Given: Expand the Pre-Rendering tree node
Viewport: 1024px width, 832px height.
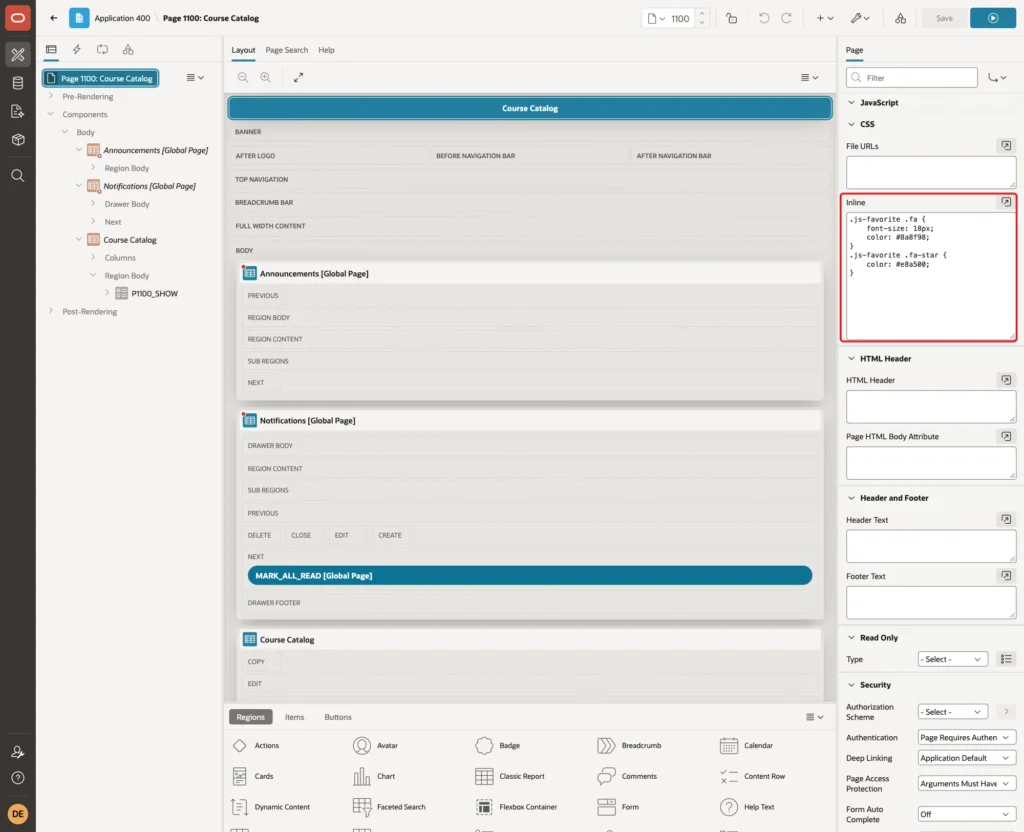Looking at the screenshot, I should 51,96.
